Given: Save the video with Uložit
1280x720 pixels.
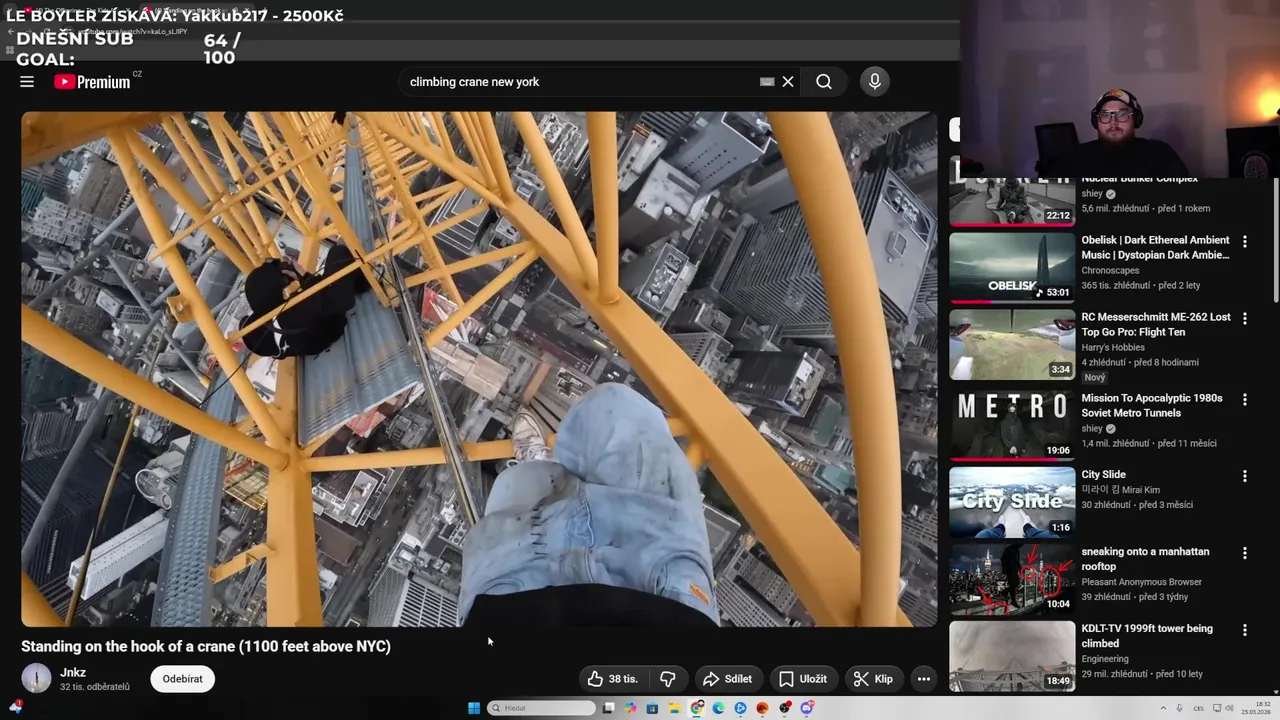Looking at the screenshot, I should click(803, 679).
